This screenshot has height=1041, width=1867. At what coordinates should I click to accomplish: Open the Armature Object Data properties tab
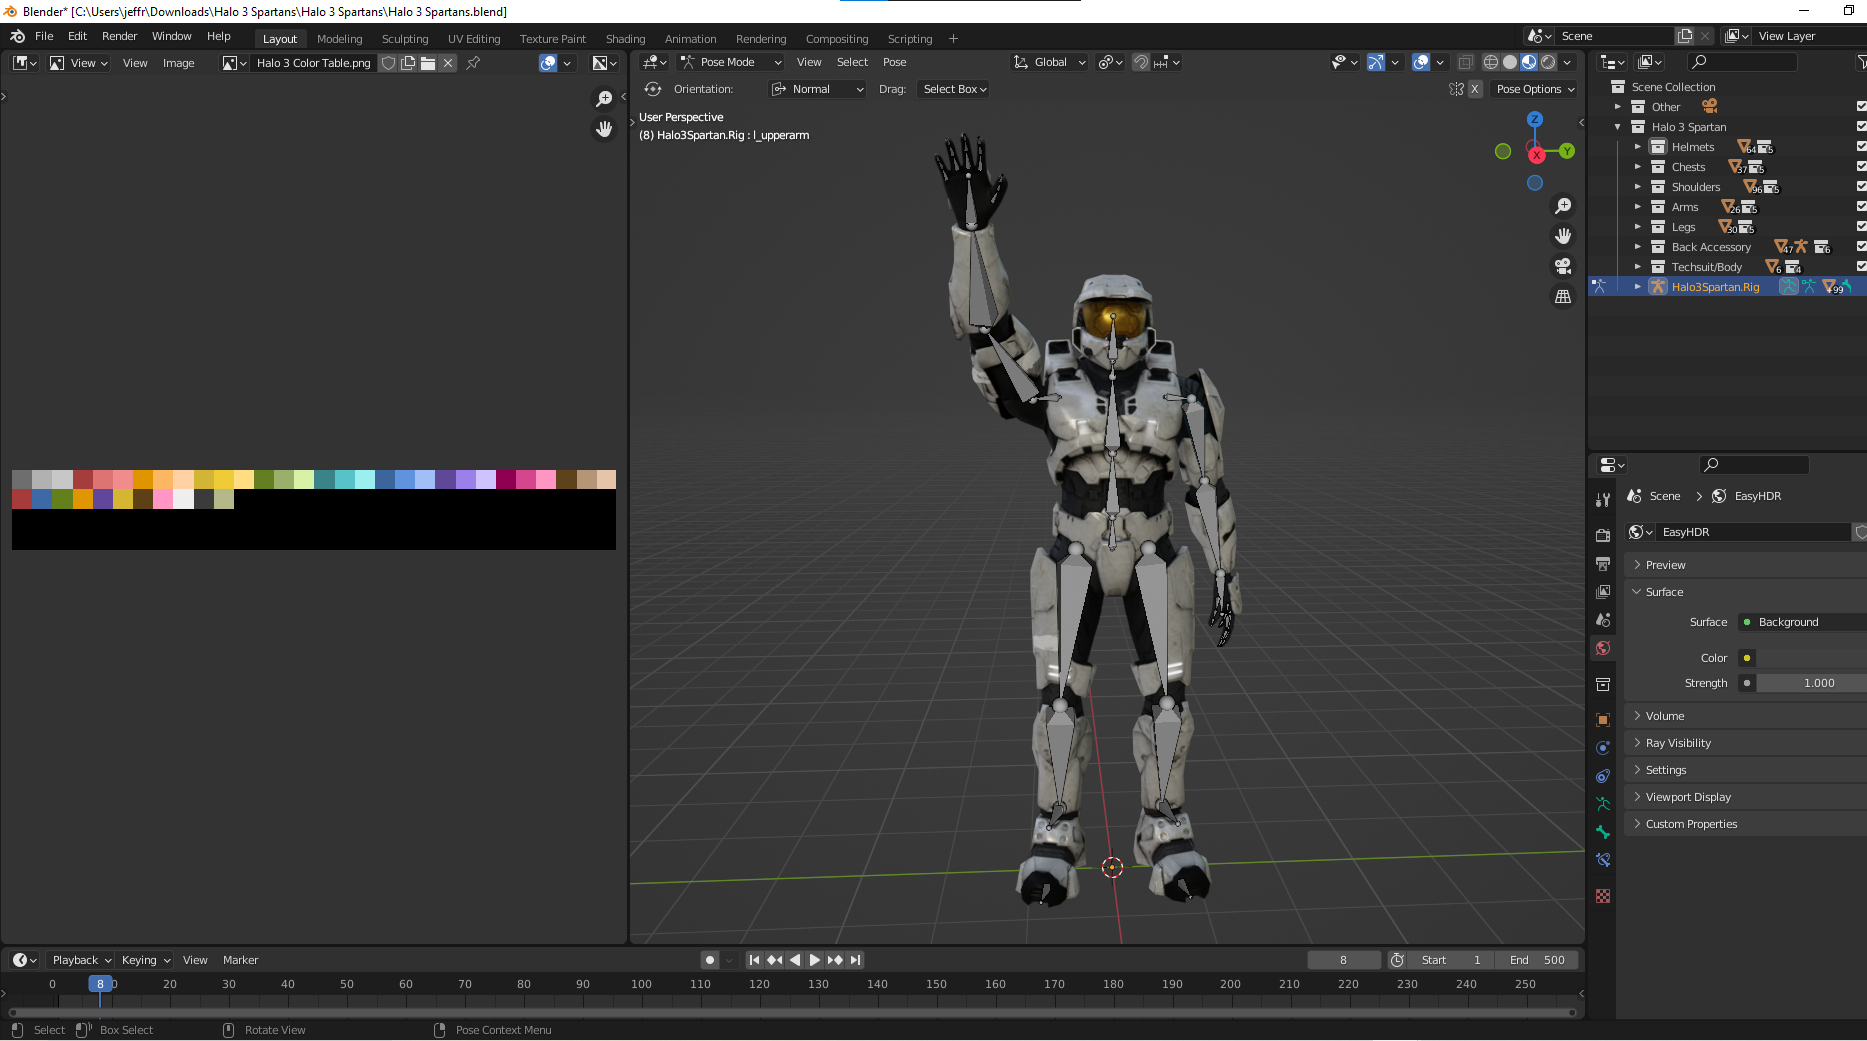1603,804
